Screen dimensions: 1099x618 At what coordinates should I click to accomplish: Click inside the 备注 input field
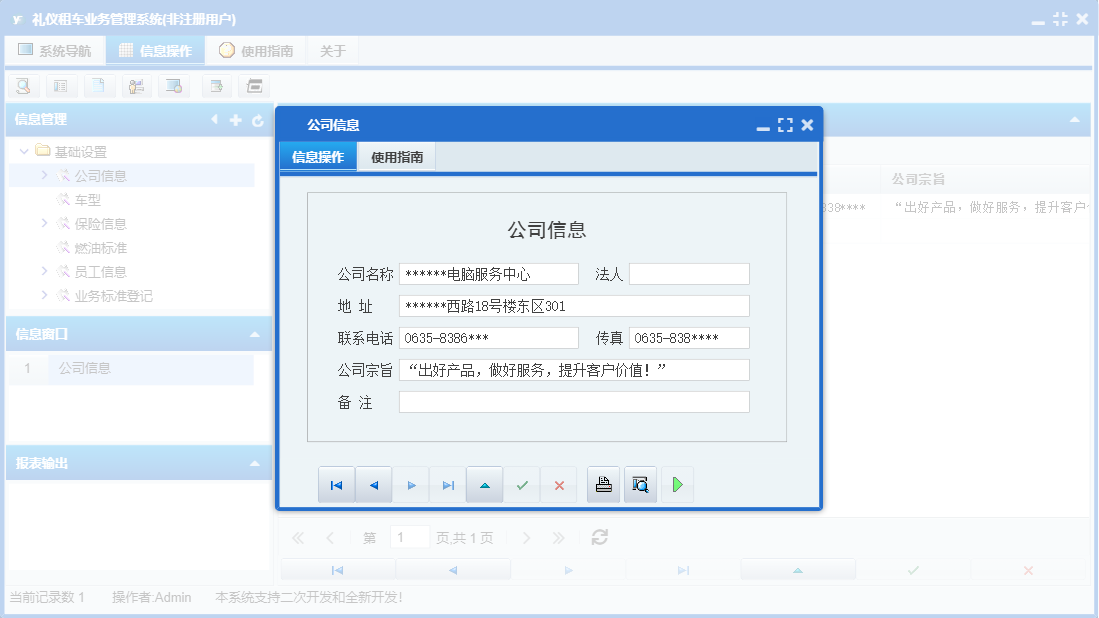click(575, 403)
